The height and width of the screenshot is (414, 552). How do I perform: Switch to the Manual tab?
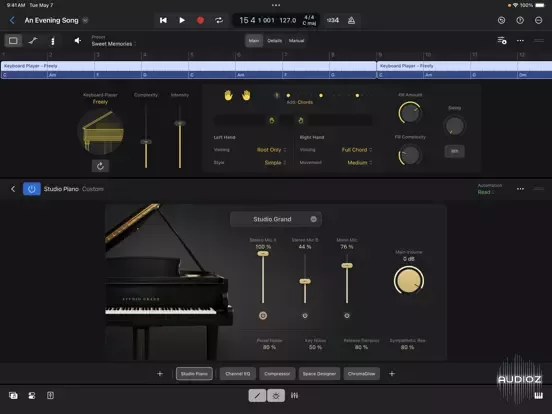296,41
